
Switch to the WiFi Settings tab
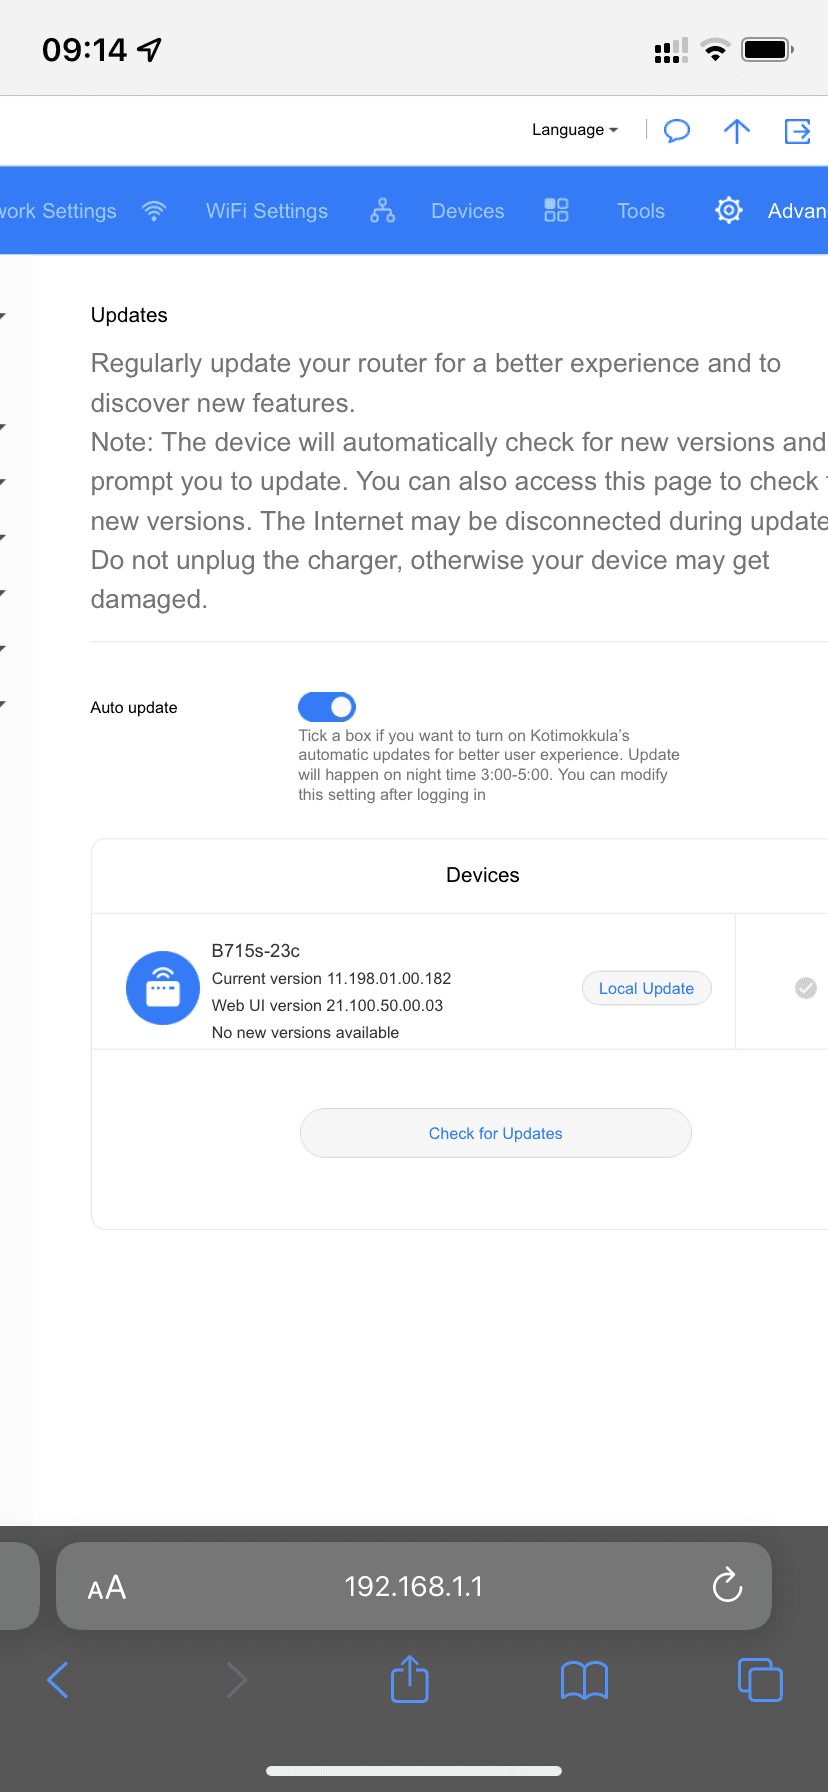266,211
